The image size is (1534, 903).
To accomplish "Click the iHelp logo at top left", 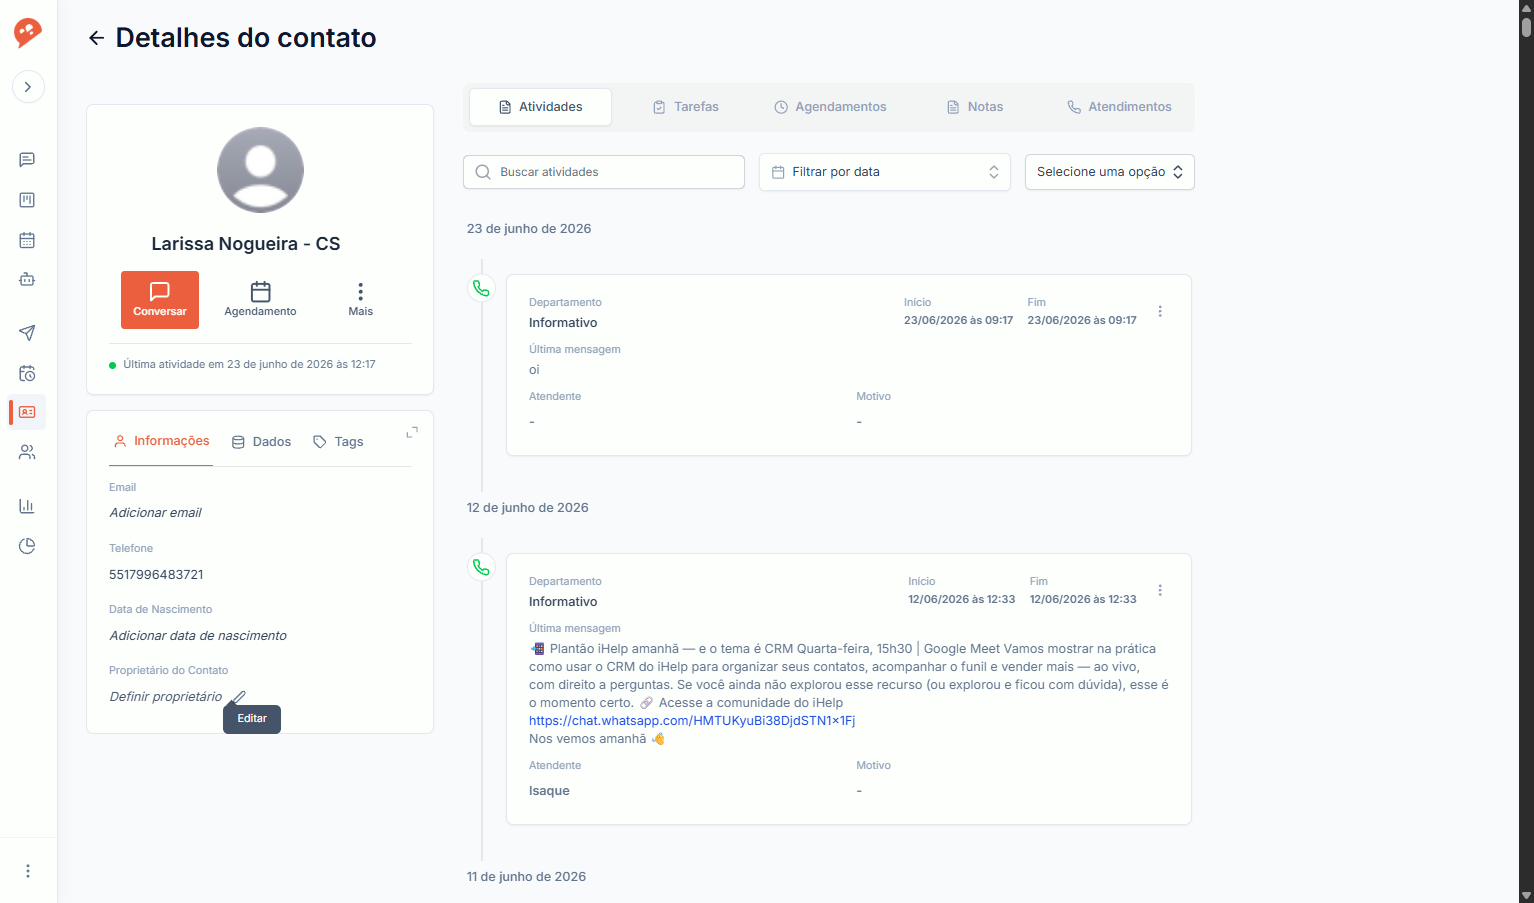I will pos(28,32).
